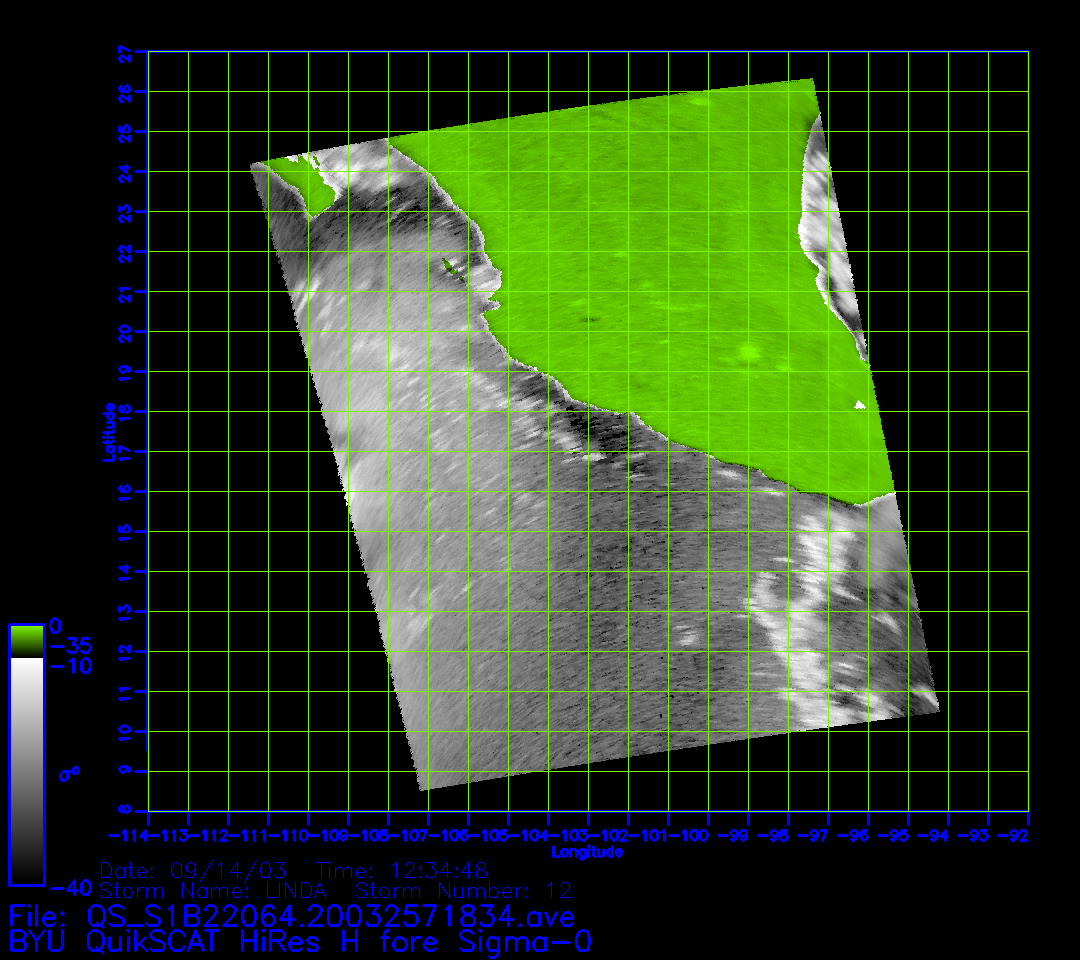This screenshot has height=960, width=1080.
Task: Click the Storm Name: LINDA text
Action: pos(221,890)
